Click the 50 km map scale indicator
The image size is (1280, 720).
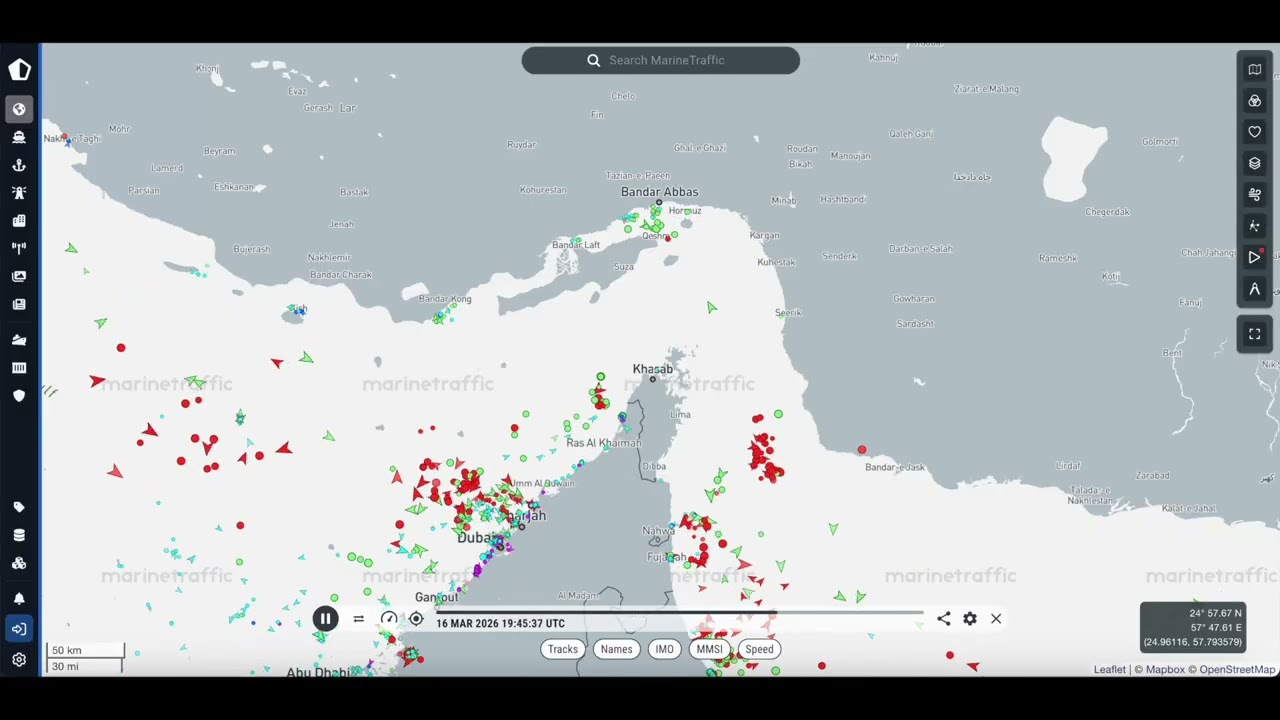[85, 650]
